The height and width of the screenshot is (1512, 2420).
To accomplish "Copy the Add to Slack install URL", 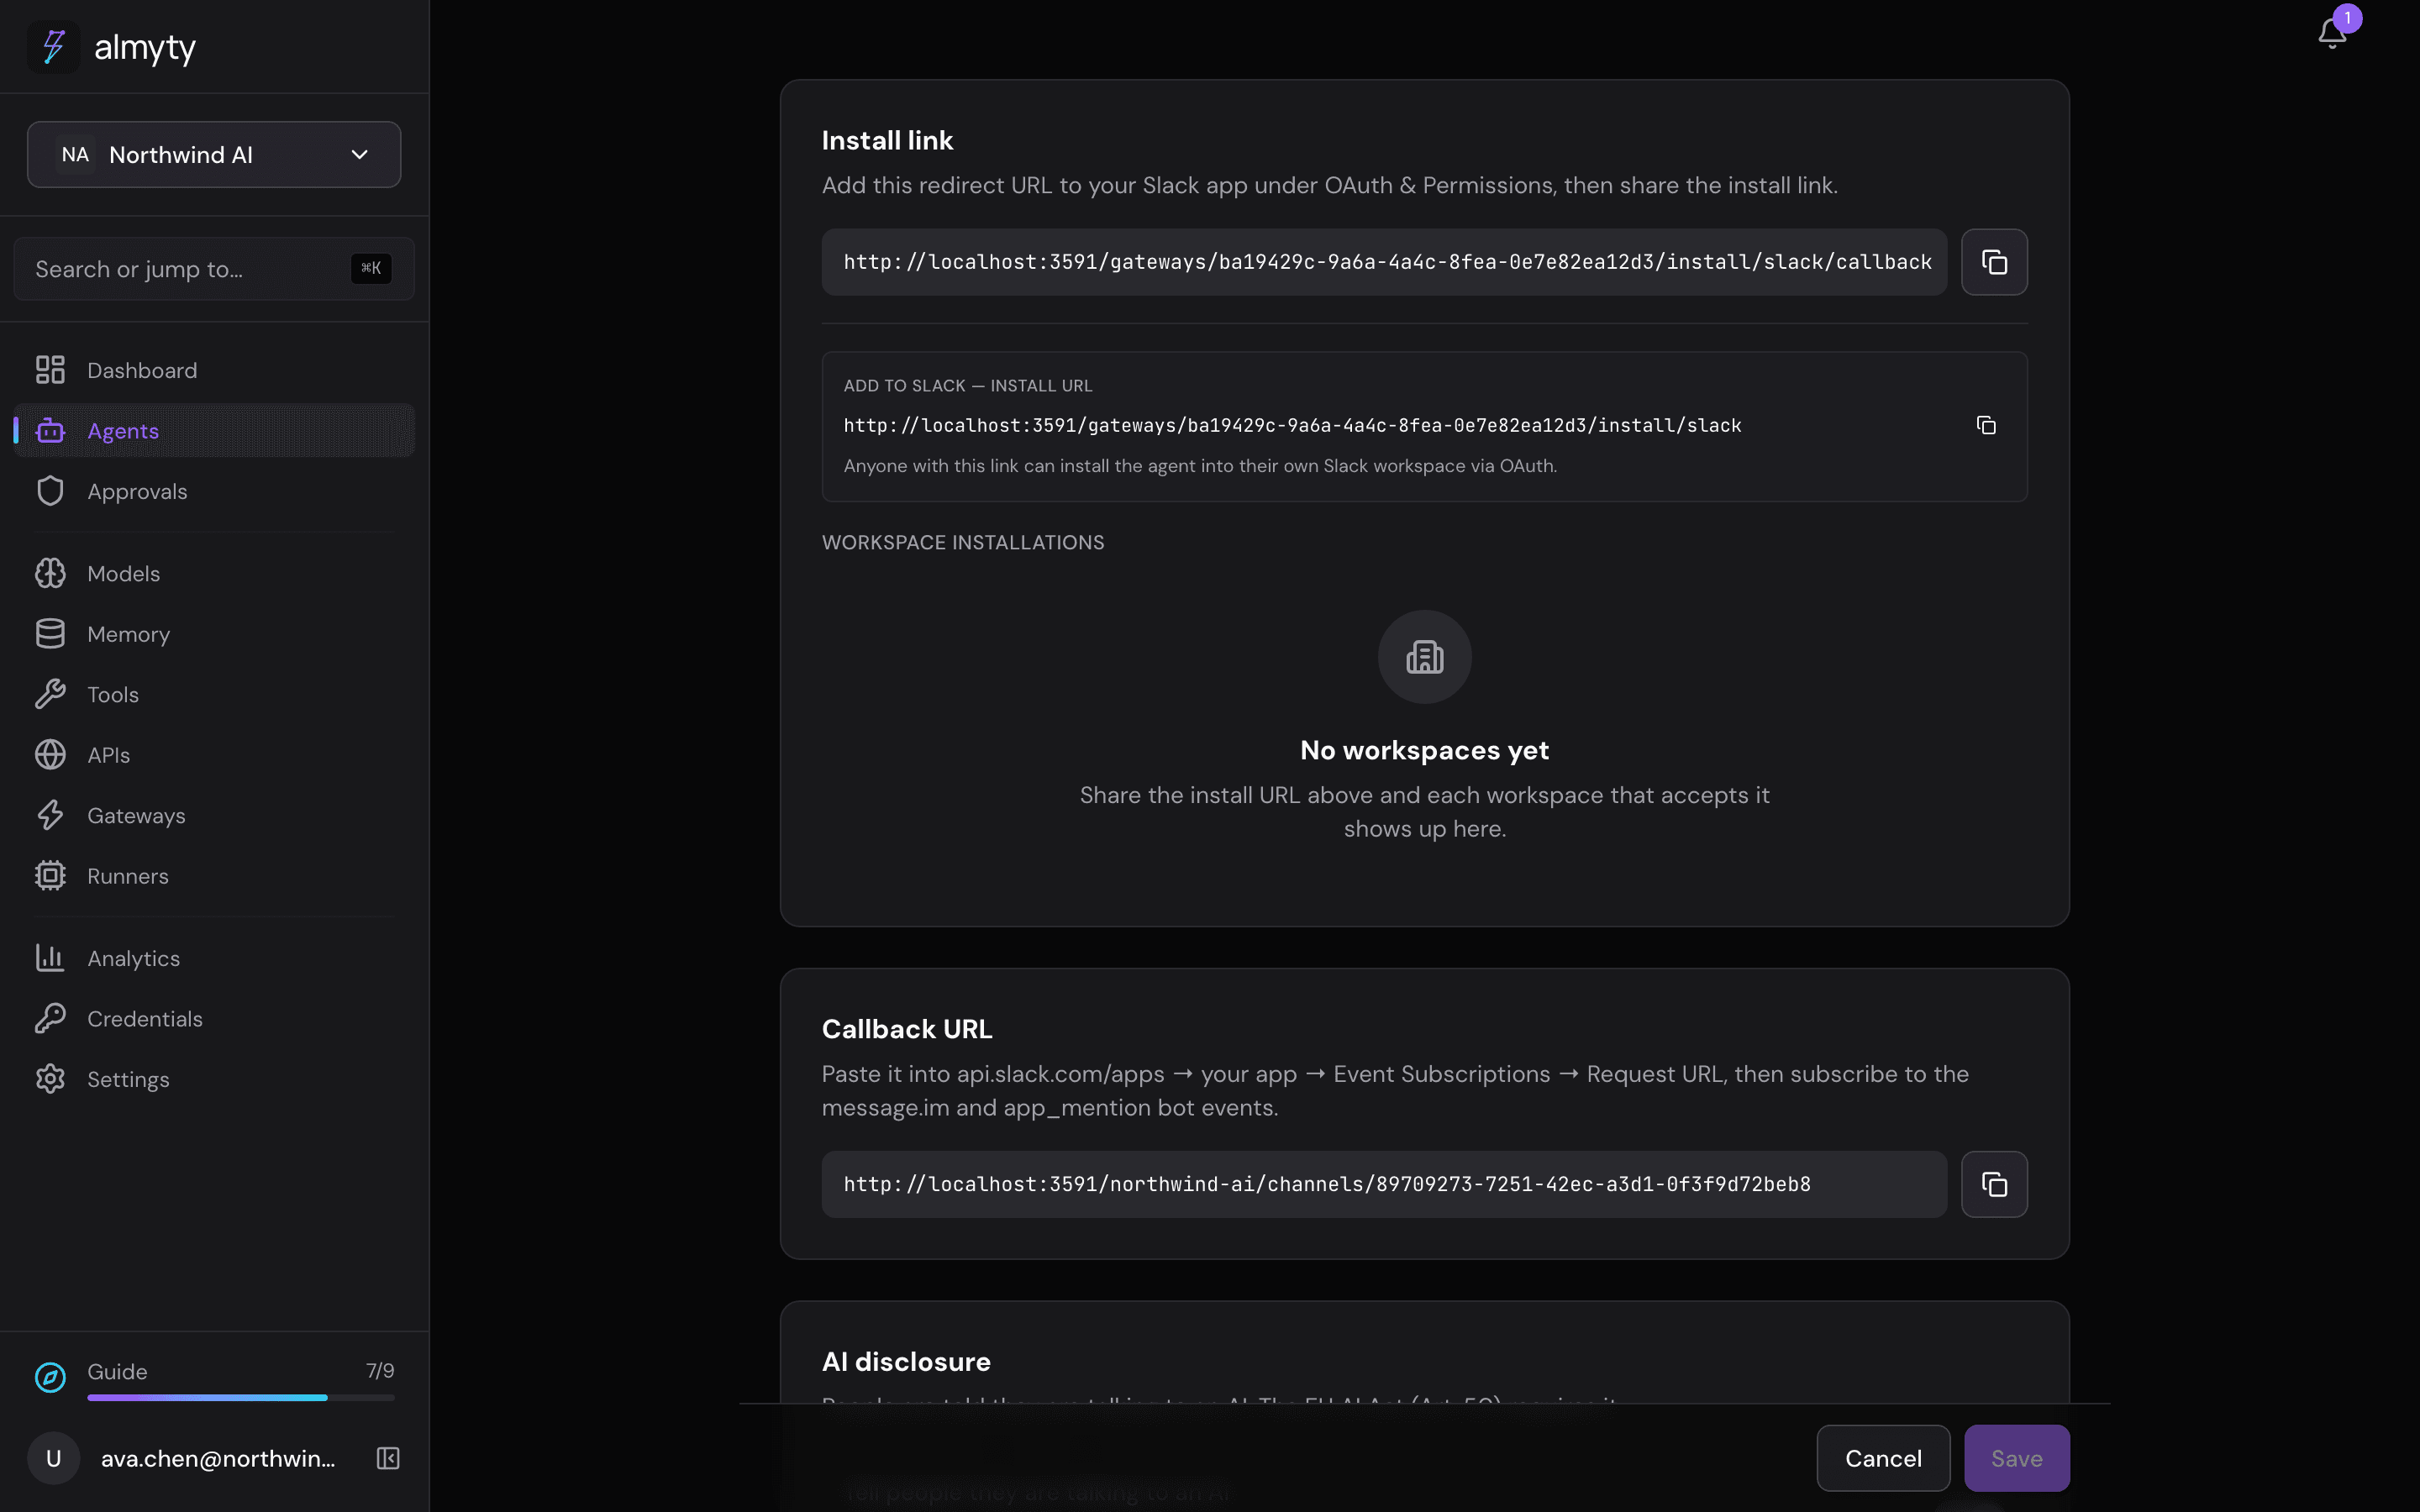I will [x=1986, y=425].
